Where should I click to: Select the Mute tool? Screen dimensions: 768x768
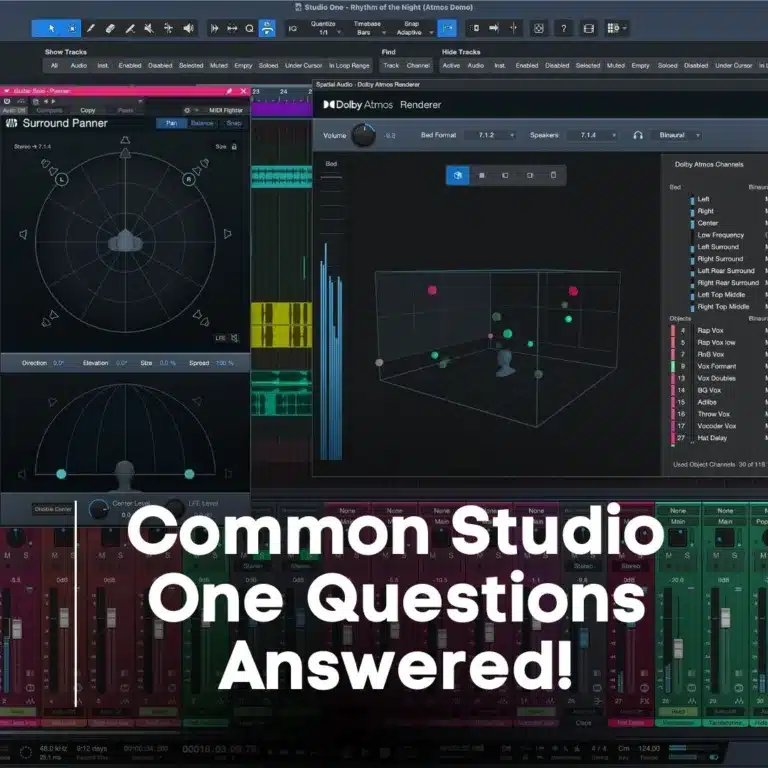click(x=149, y=28)
